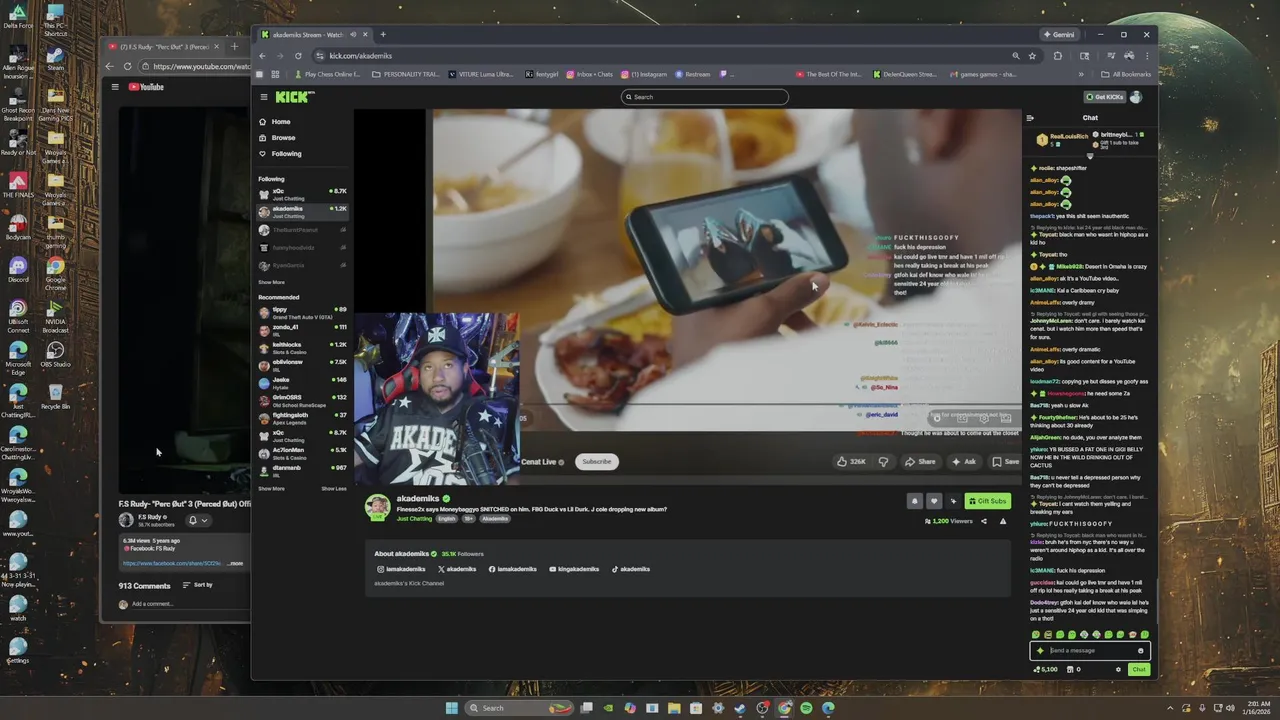Viewport: 1280px width, 720px height.
Task: Open TikTok akademiks link
Action: click(x=631, y=569)
